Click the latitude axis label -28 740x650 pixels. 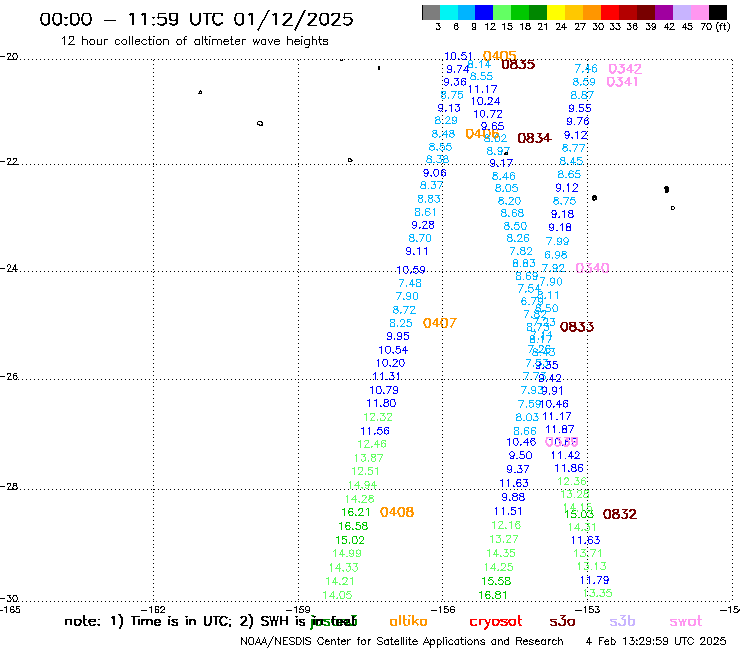point(9,486)
